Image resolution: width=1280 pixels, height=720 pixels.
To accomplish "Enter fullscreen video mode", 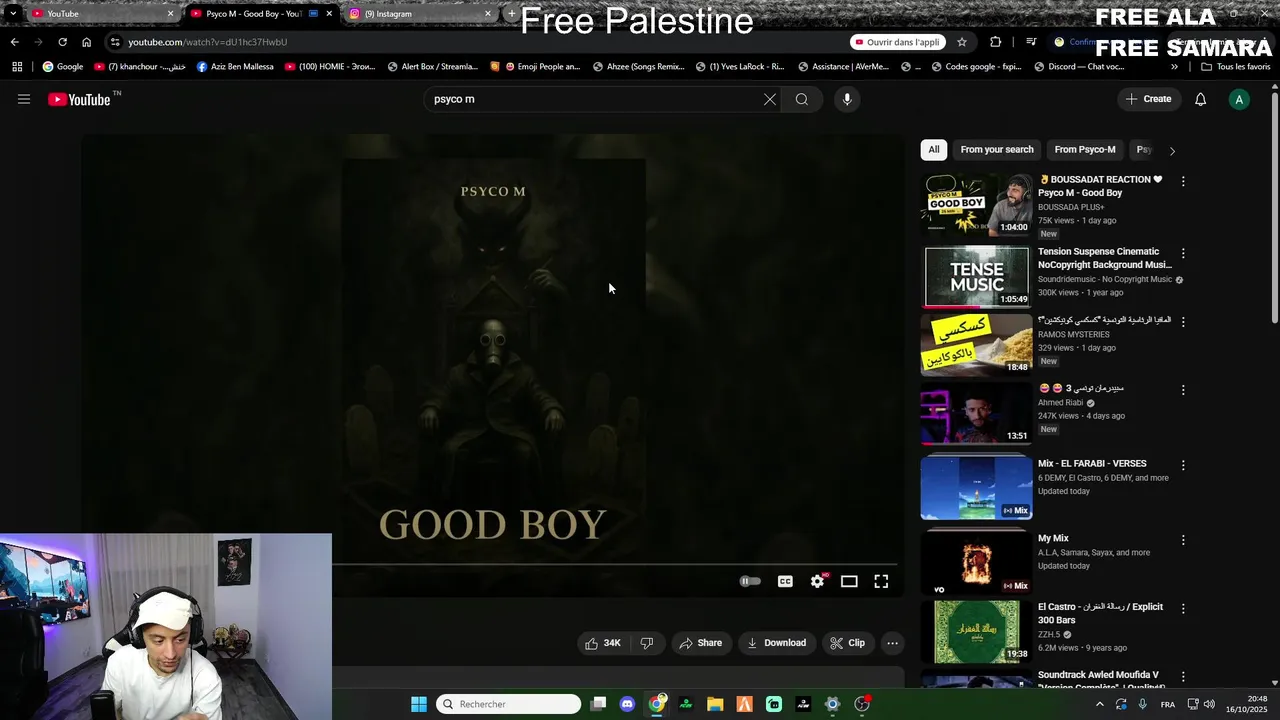I will pos(881,581).
